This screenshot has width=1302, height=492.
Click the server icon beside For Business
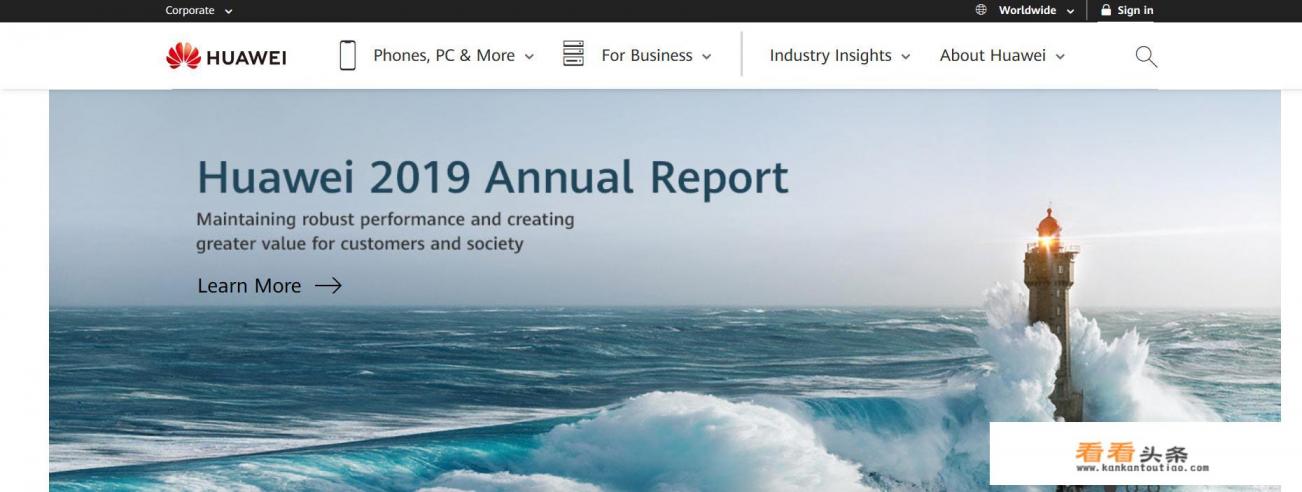click(573, 54)
